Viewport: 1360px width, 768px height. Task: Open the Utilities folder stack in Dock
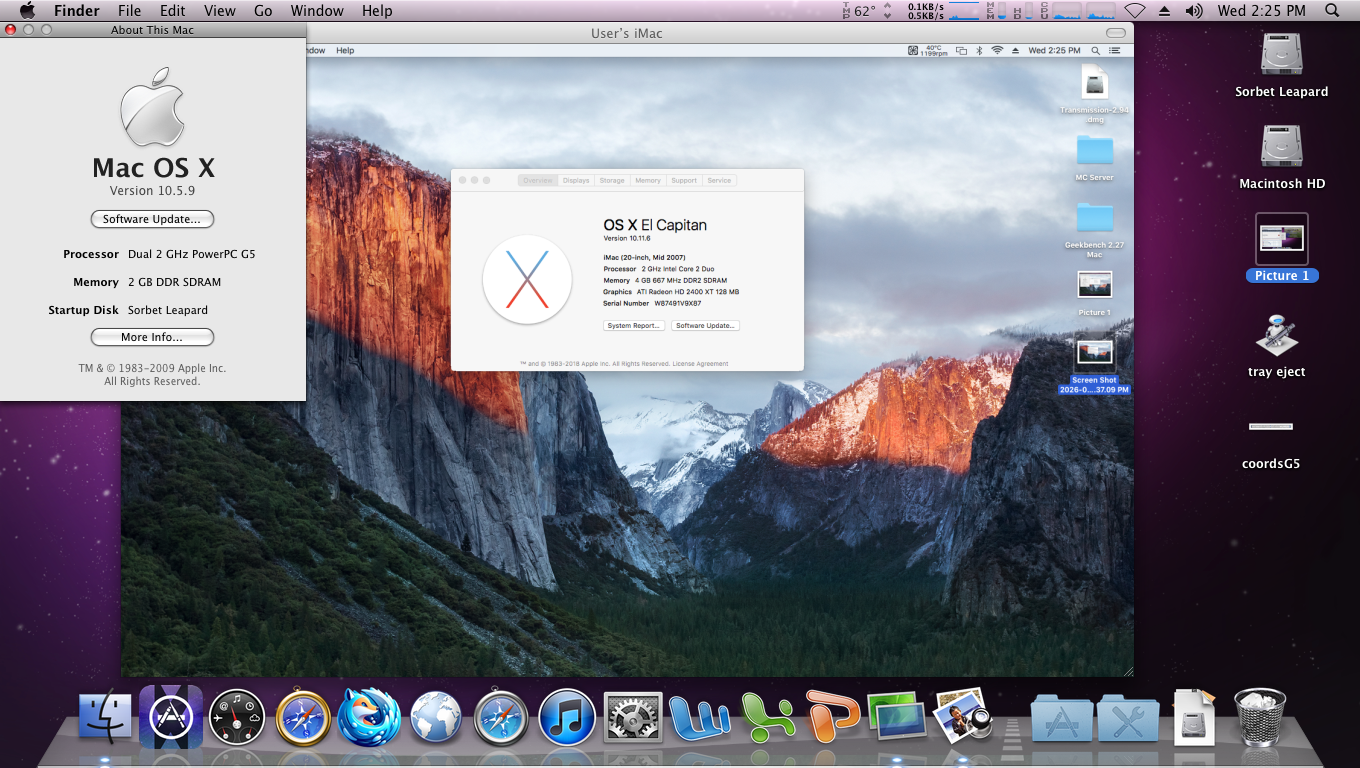tap(1127, 717)
